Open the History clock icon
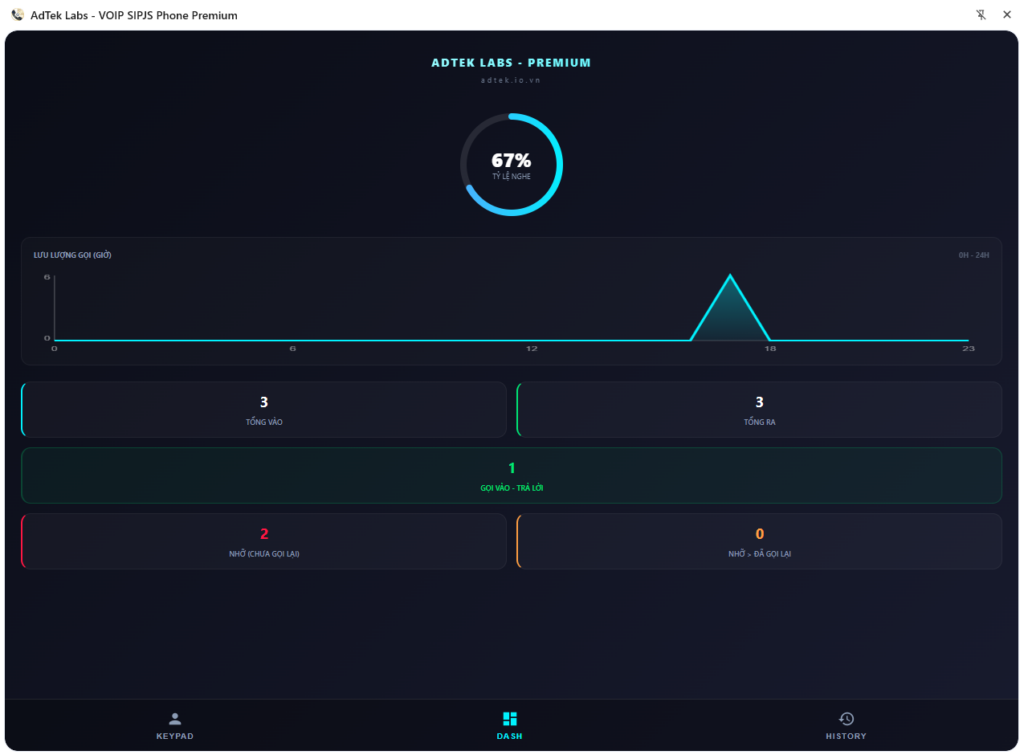 [x=846, y=719]
